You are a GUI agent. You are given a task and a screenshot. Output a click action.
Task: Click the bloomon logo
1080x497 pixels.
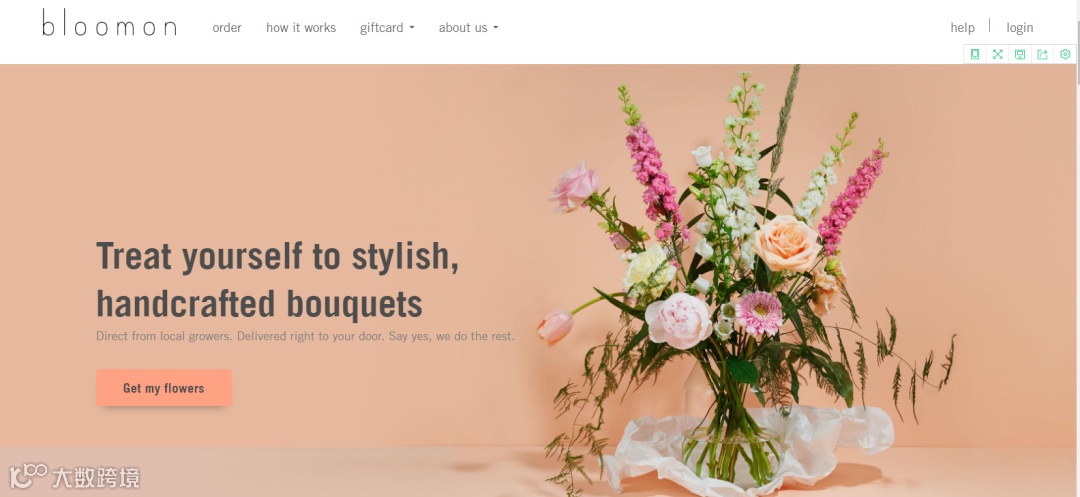110,23
